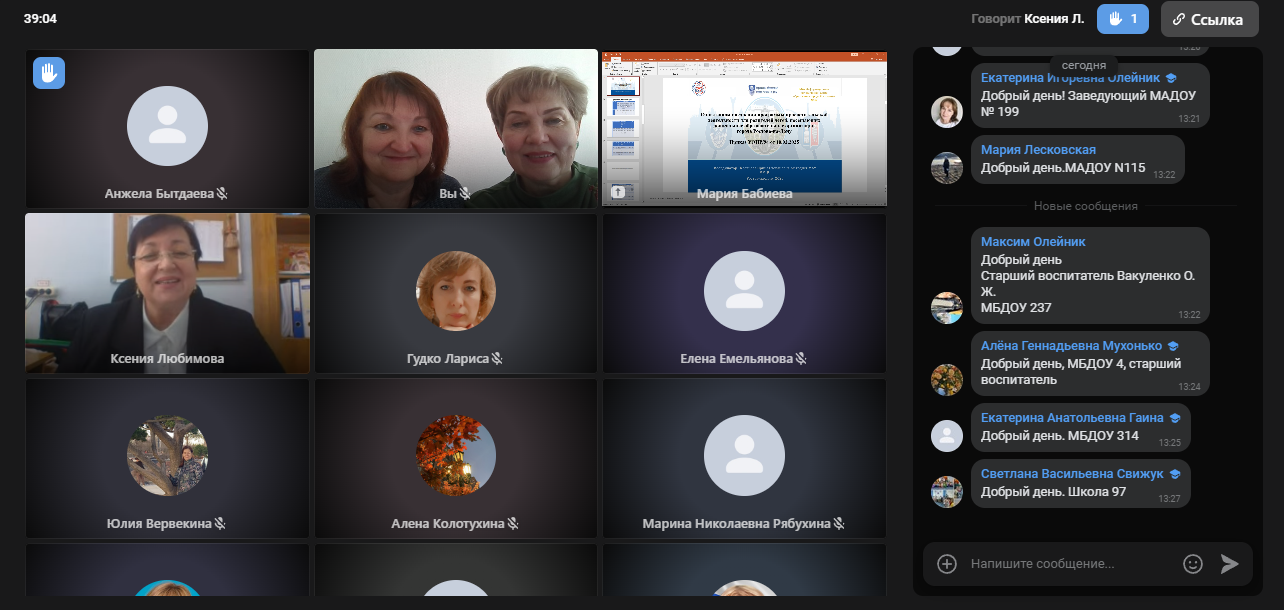Copy the meeting link via Ссылка button
Viewport: 1284px width, 610px height.
[1209, 19]
